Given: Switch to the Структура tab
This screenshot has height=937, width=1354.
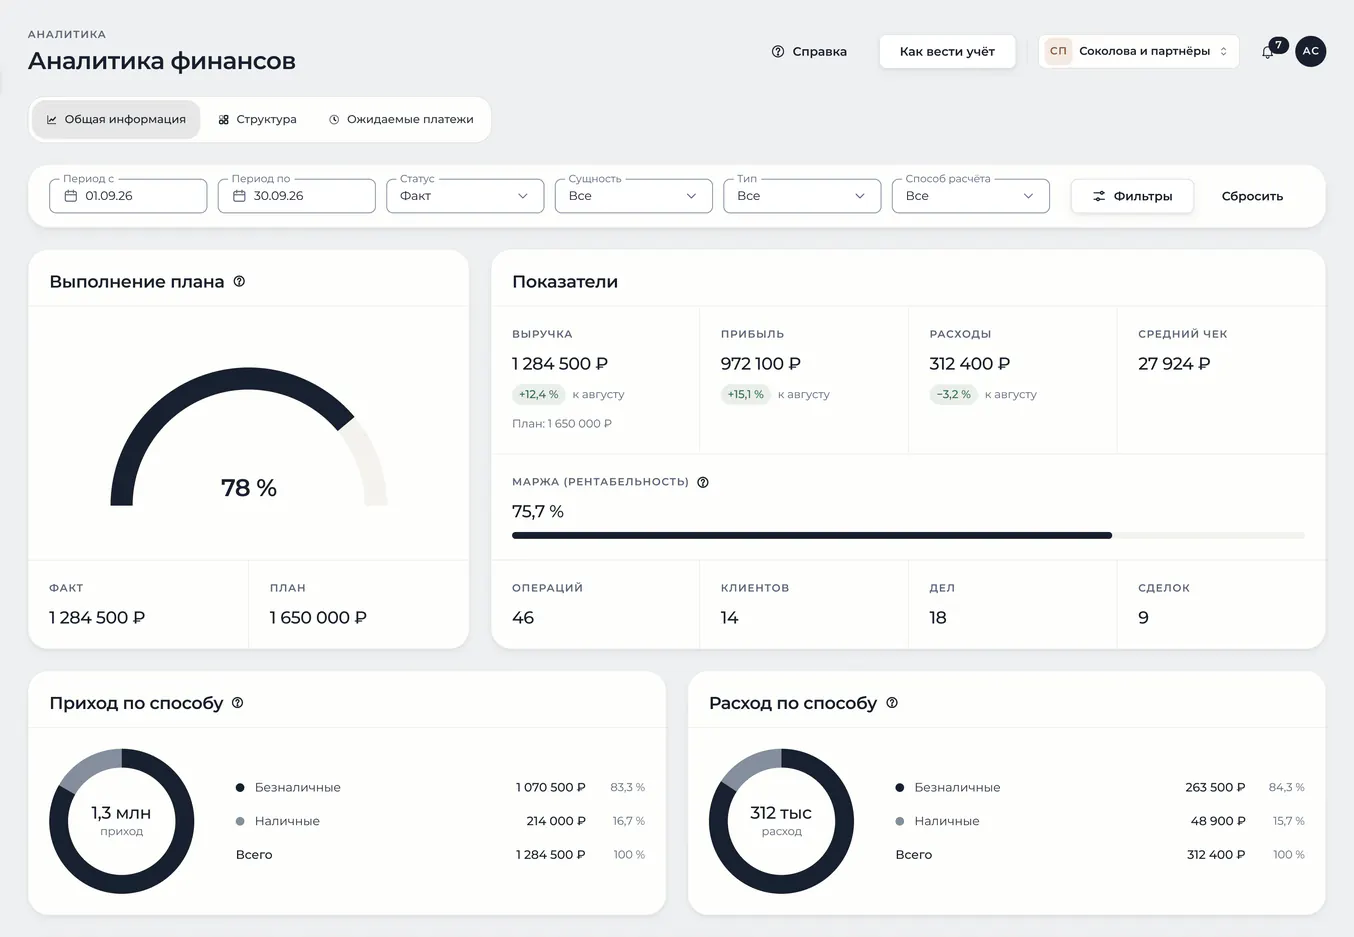Looking at the screenshot, I should pyautogui.click(x=258, y=119).
